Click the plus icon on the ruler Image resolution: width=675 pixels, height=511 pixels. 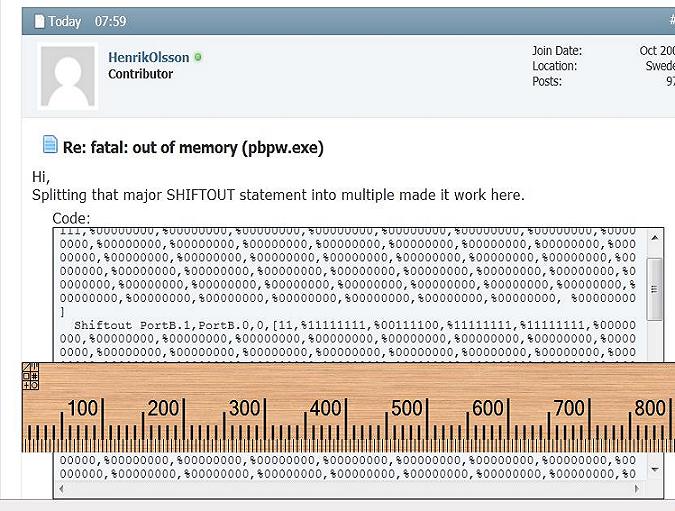[x=26, y=385]
